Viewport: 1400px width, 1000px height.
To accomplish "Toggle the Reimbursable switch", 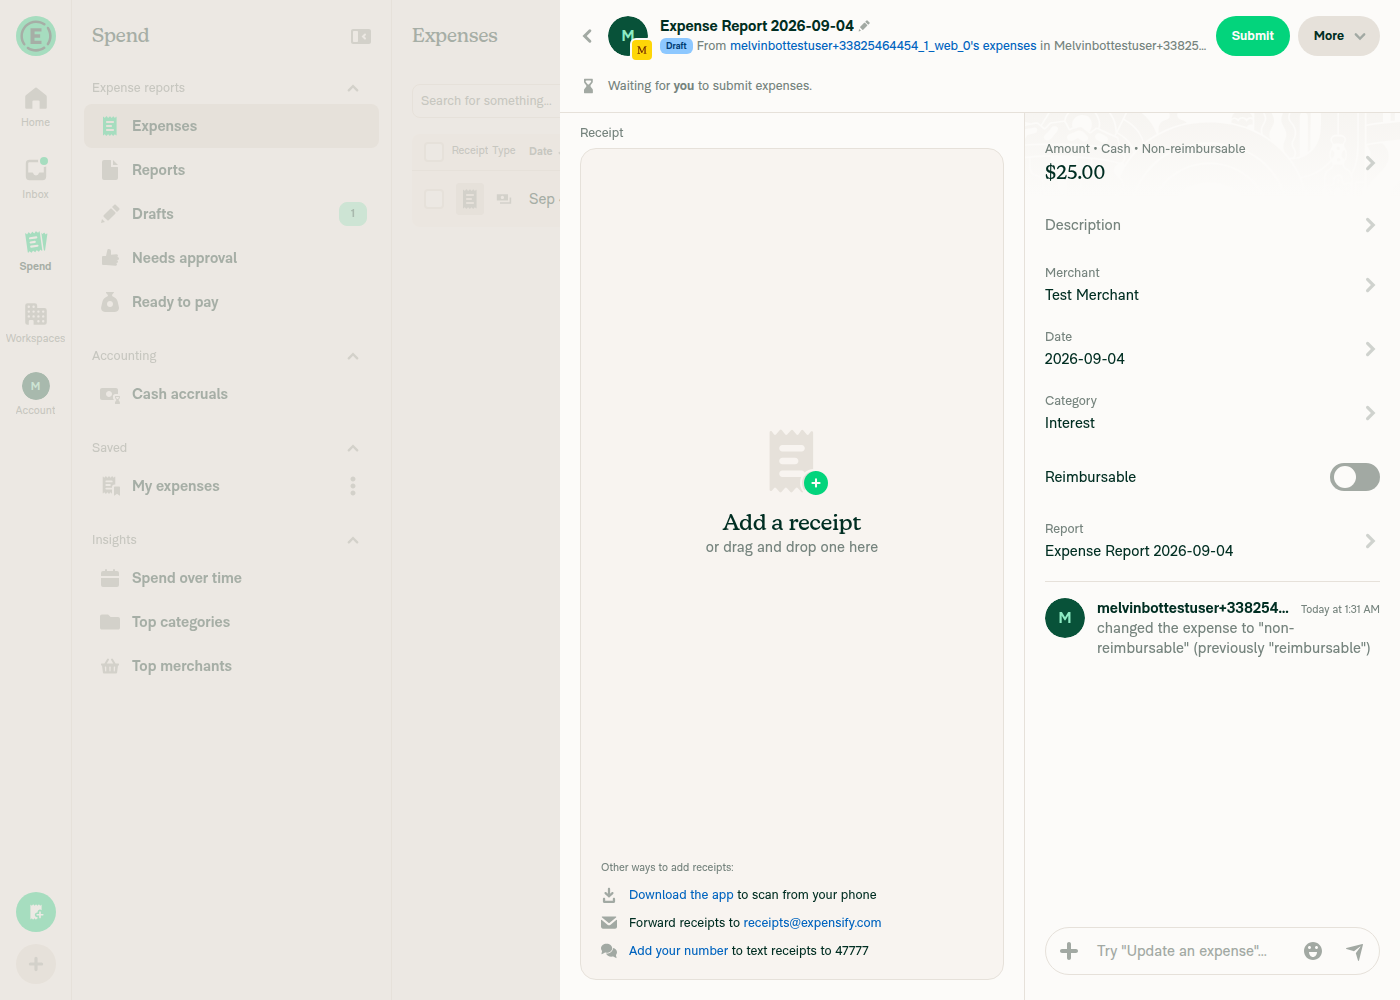I will click(1355, 477).
